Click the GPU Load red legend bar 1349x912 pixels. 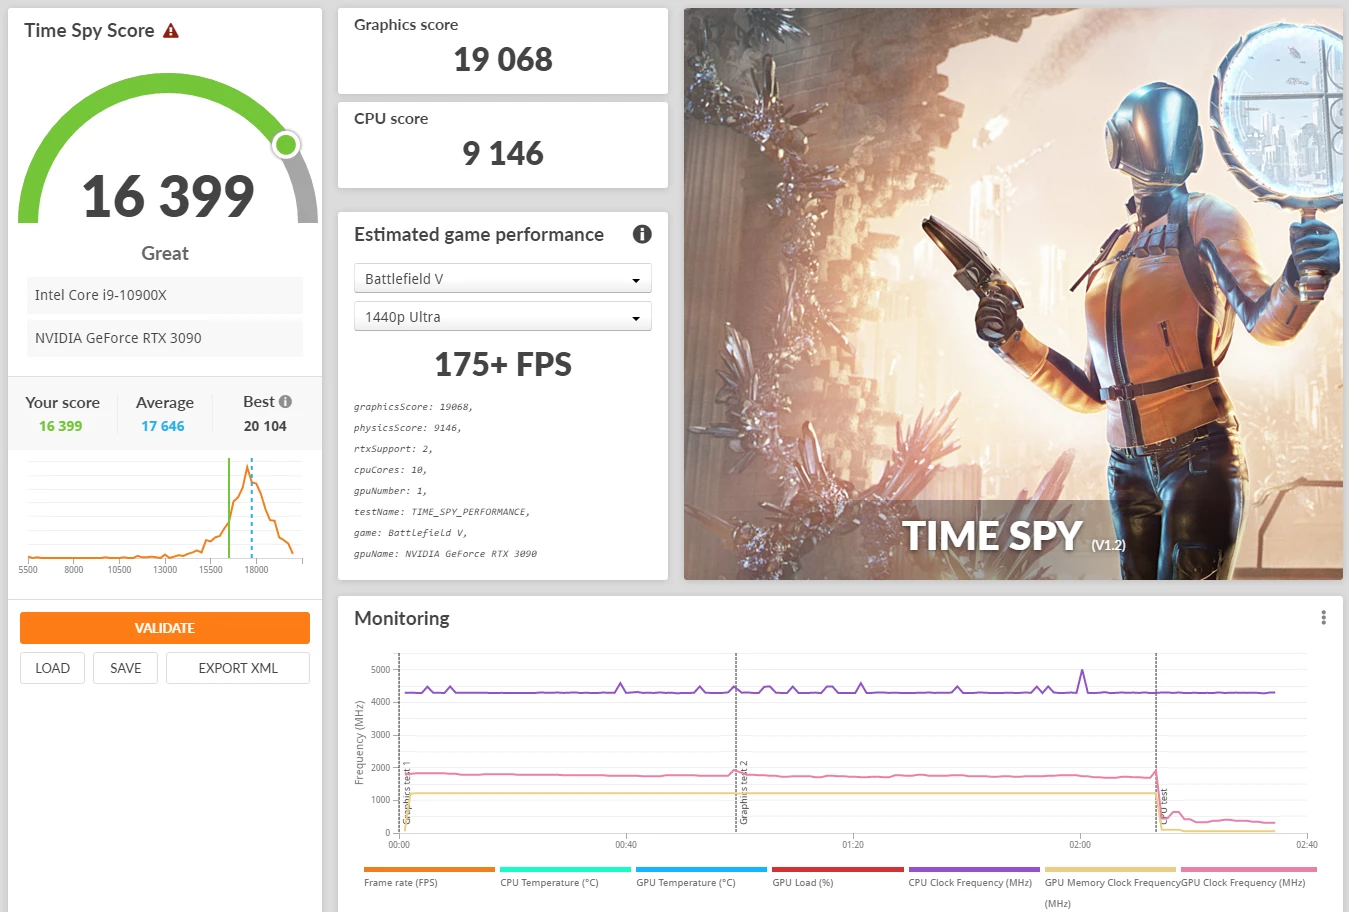click(838, 870)
